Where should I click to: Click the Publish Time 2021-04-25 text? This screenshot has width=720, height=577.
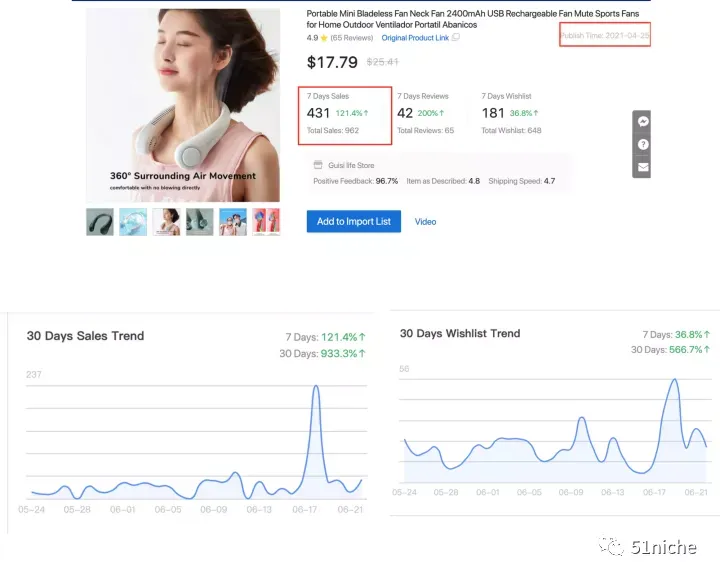[x=605, y=35]
